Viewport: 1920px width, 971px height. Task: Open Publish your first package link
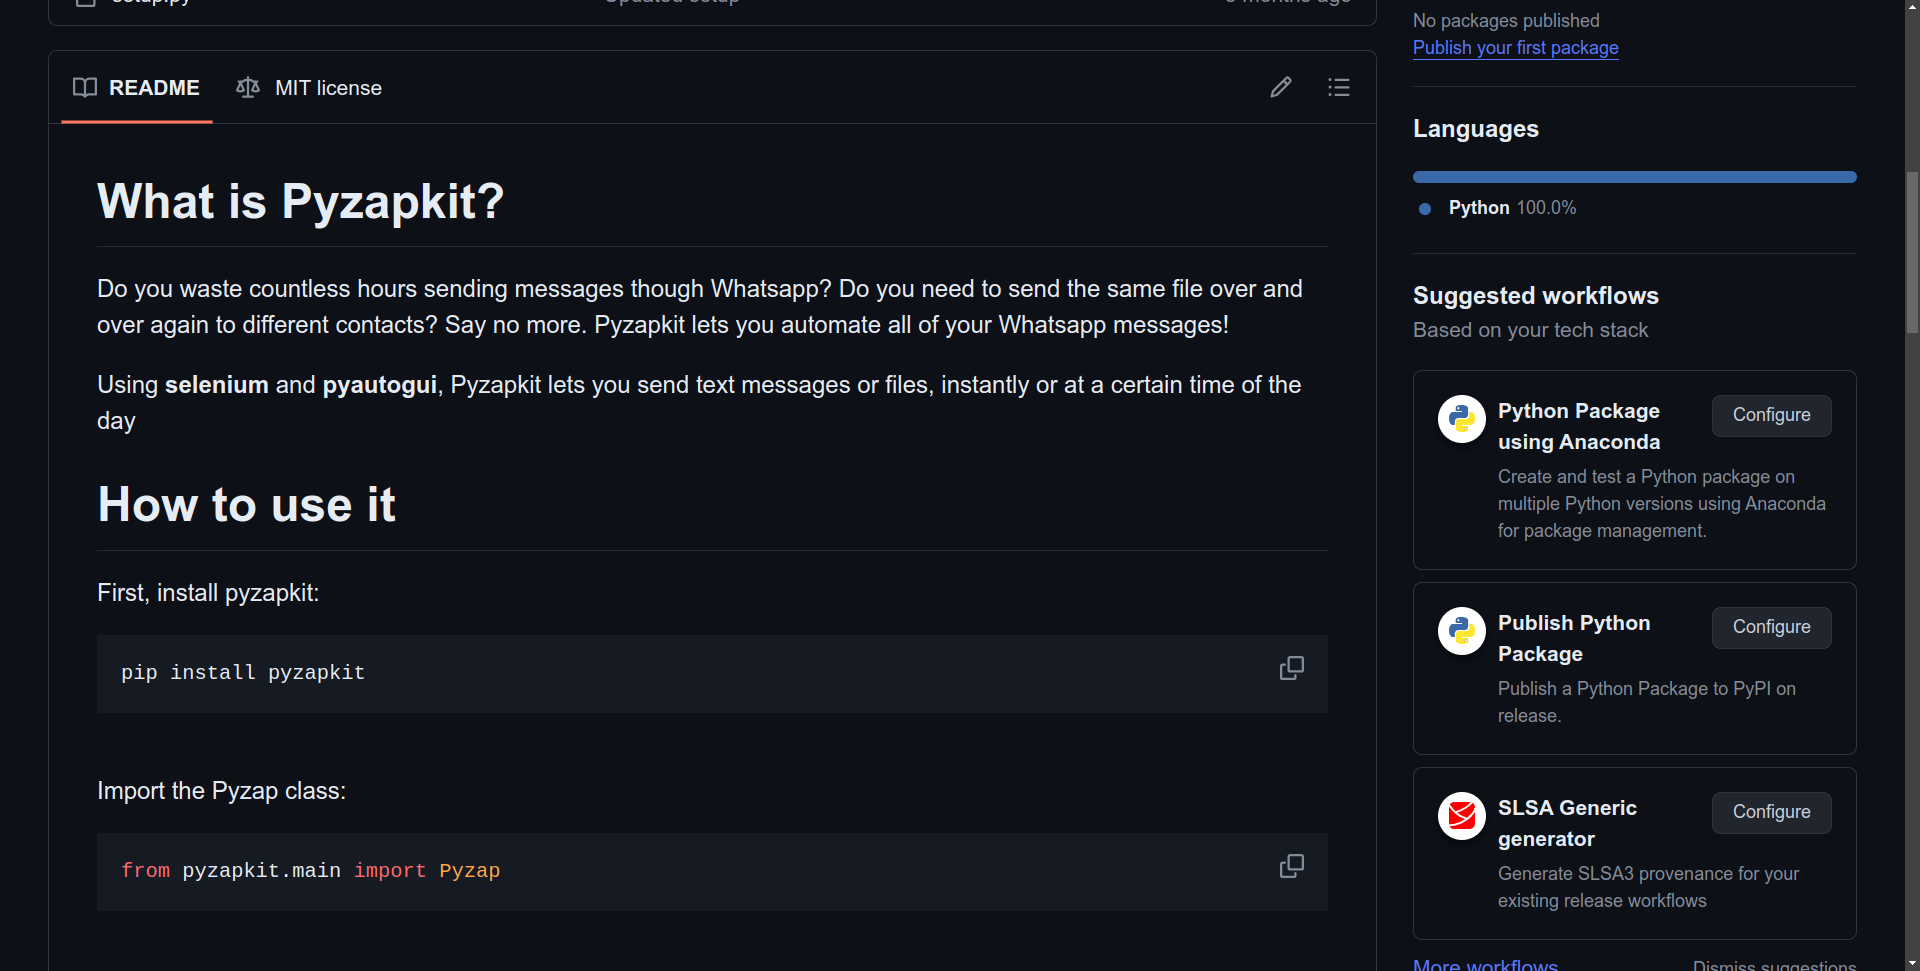tap(1515, 48)
